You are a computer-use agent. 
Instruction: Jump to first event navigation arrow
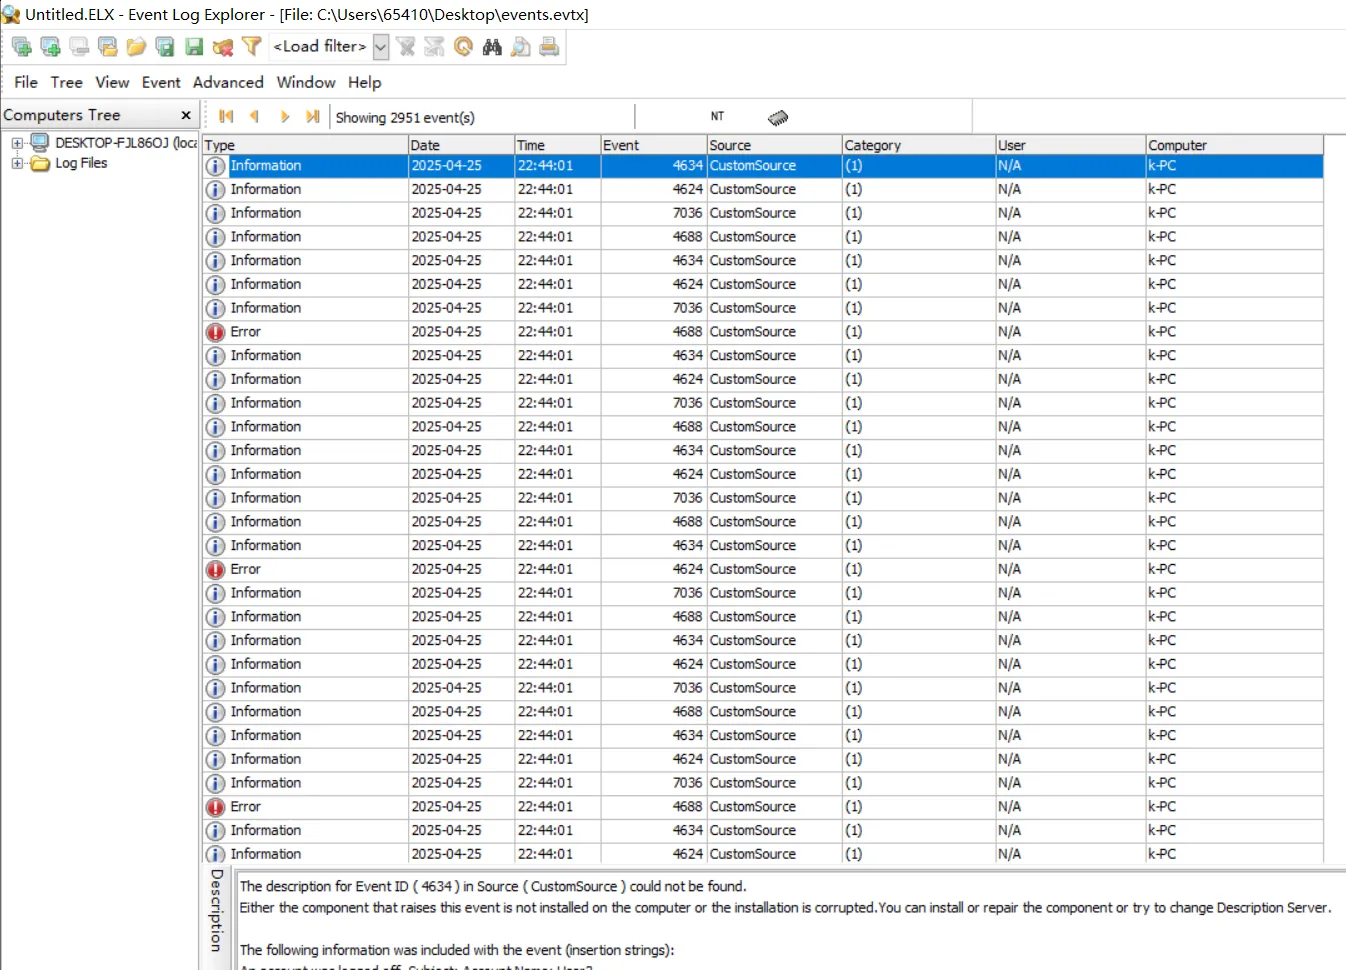tap(226, 117)
